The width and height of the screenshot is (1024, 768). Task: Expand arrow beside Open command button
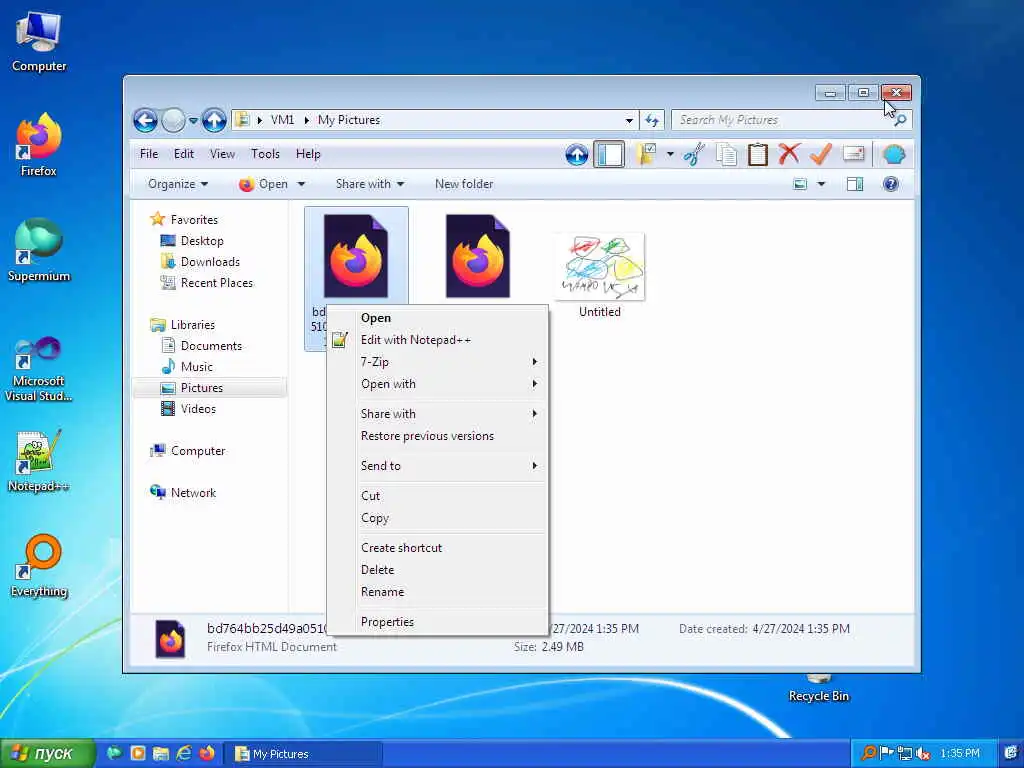click(x=301, y=184)
